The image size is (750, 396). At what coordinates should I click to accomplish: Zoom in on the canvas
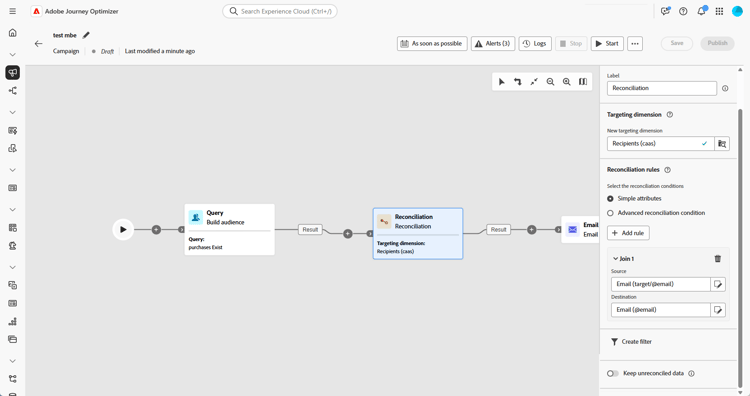coord(567,82)
